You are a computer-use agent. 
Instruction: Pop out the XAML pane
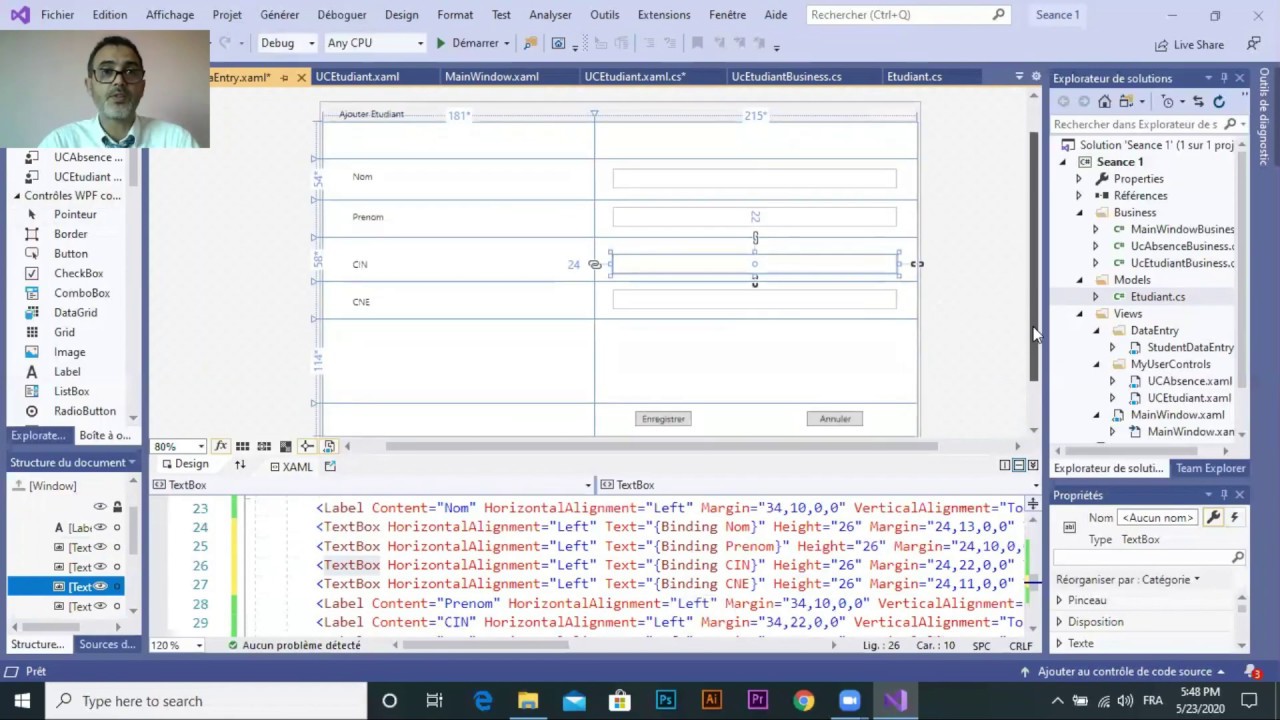[x=330, y=466]
